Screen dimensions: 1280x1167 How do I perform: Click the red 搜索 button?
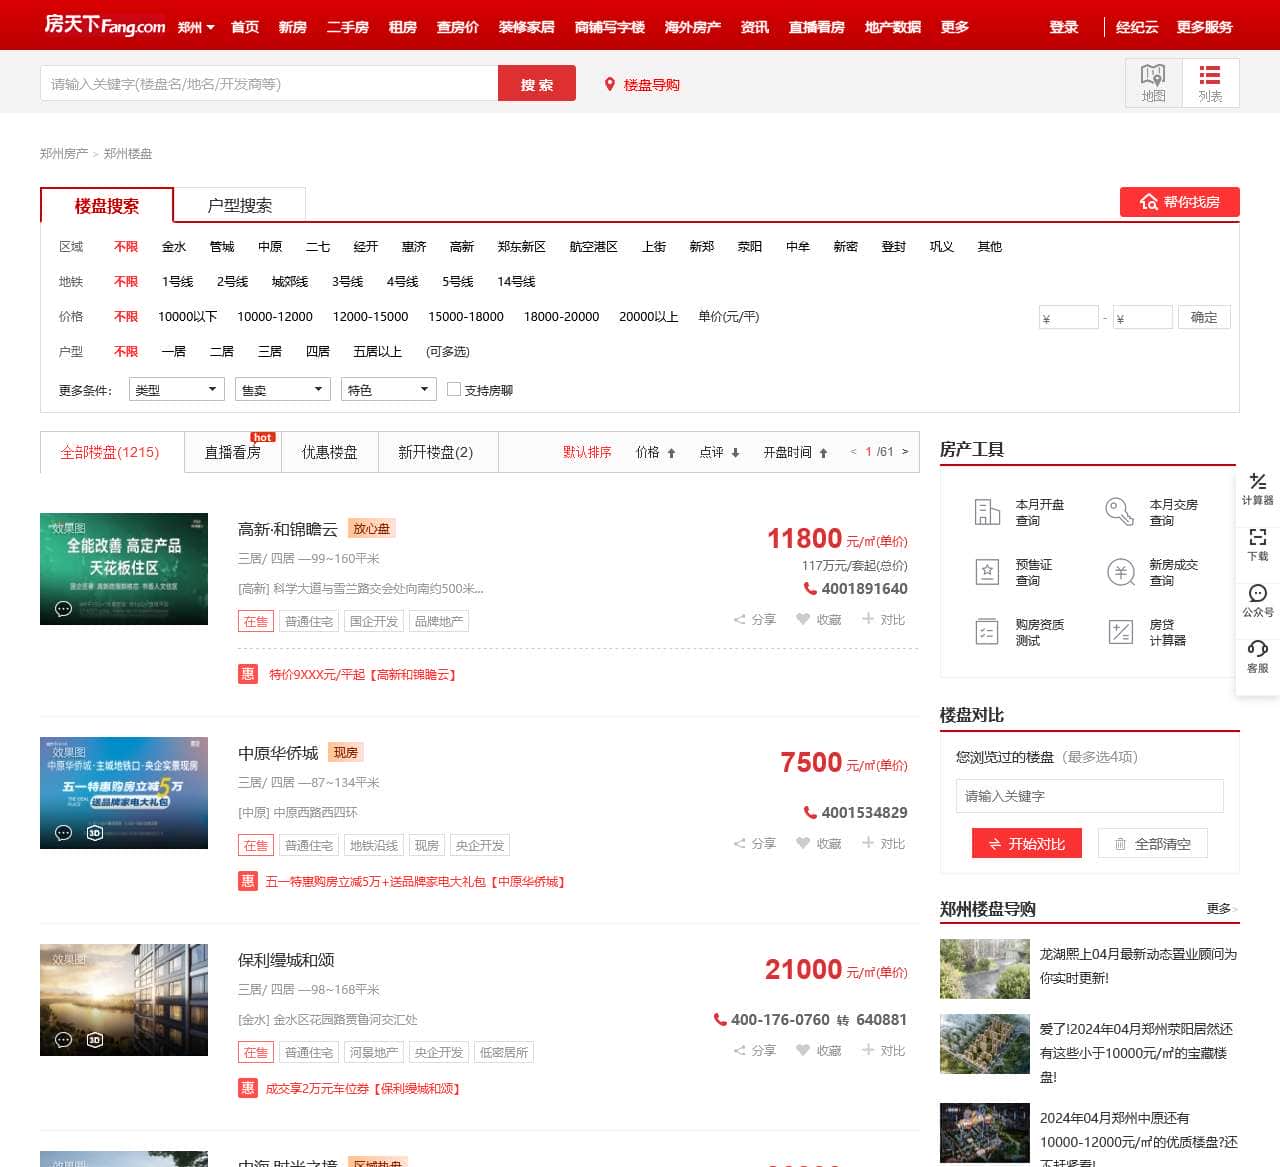tap(537, 84)
